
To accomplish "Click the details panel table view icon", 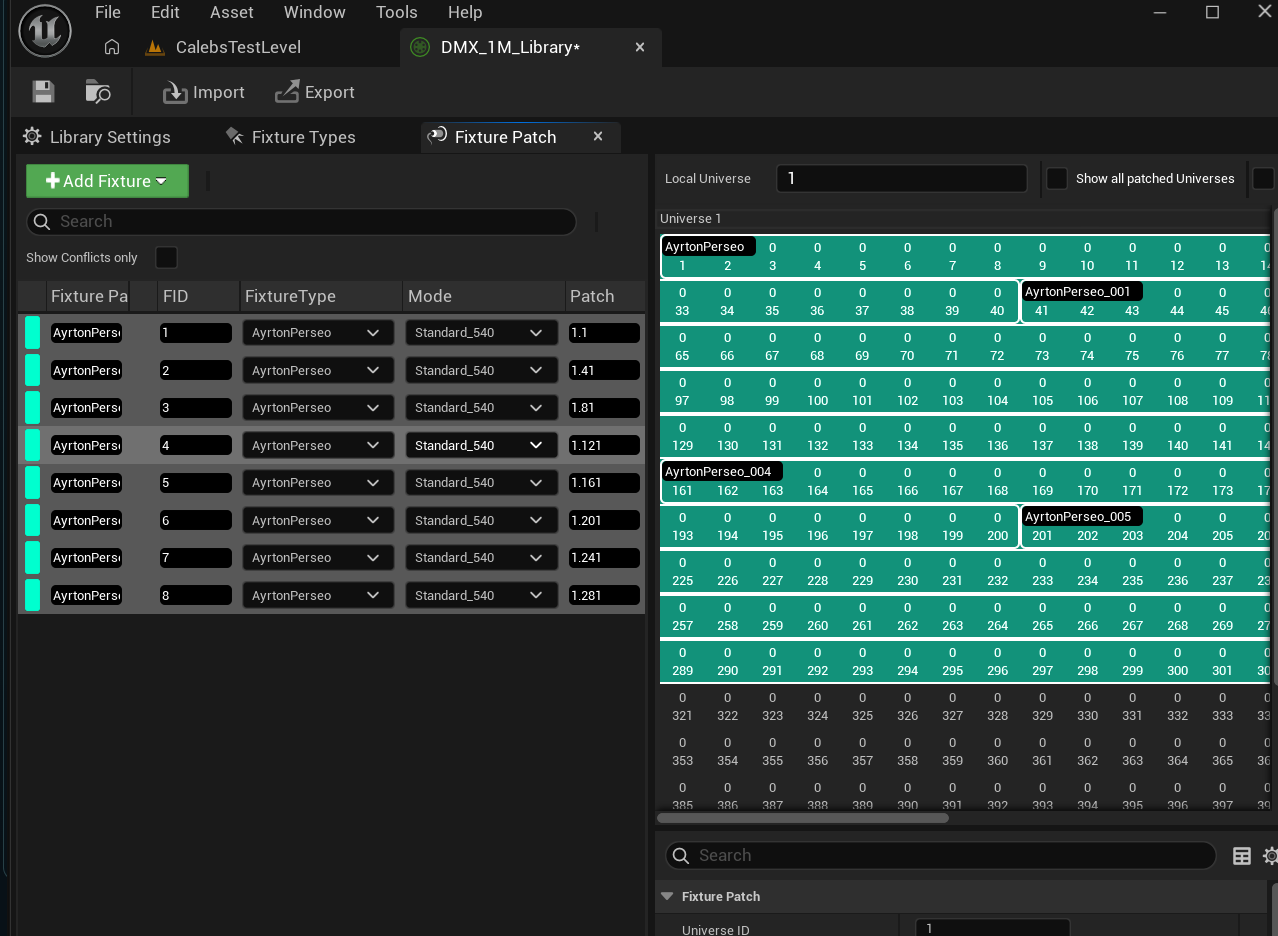I will pyautogui.click(x=1242, y=856).
